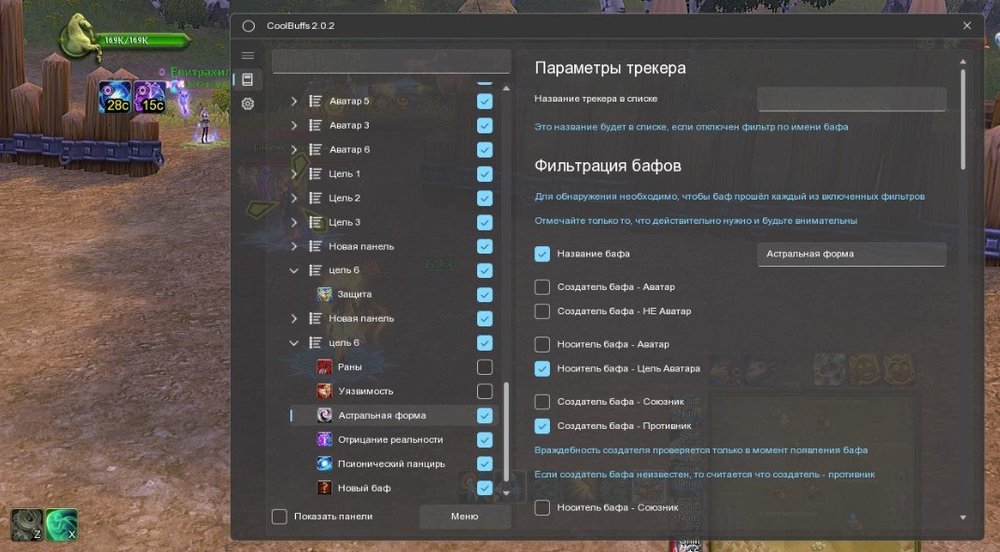Open the tracker list sidebar icon
The width and height of the screenshot is (1000, 552).
[x=248, y=79]
